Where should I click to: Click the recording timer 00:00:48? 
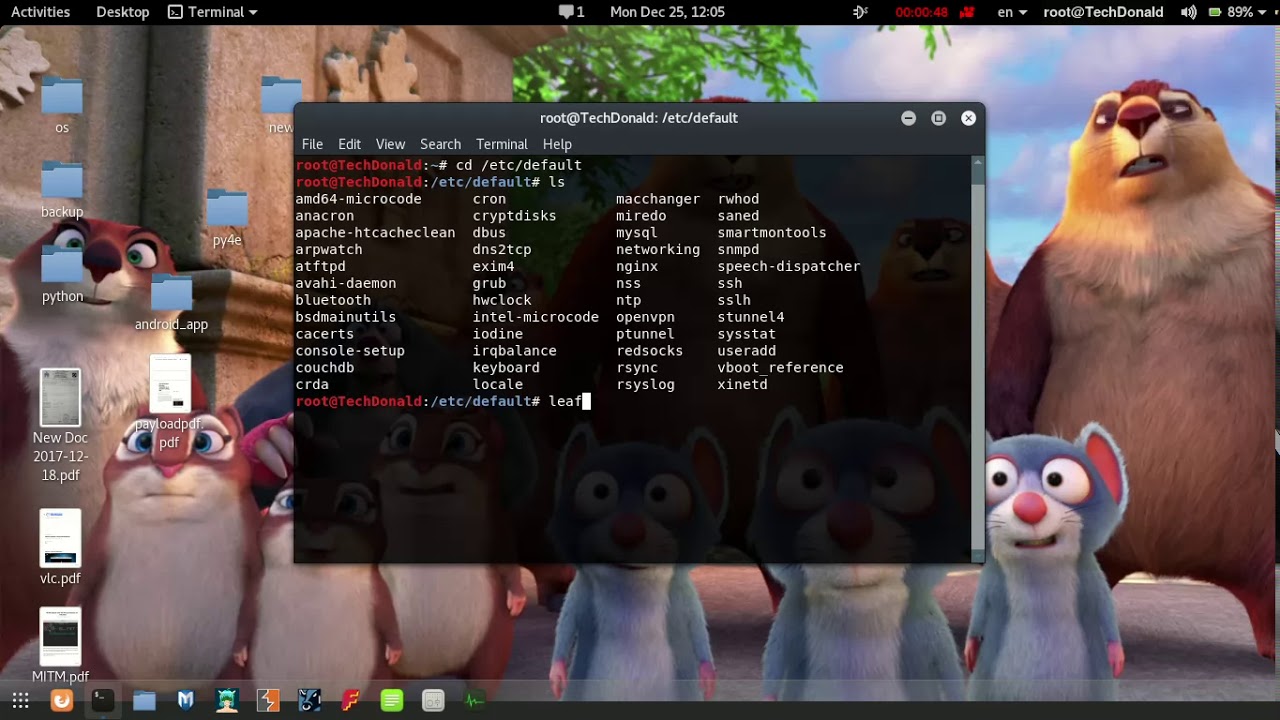(921, 13)
